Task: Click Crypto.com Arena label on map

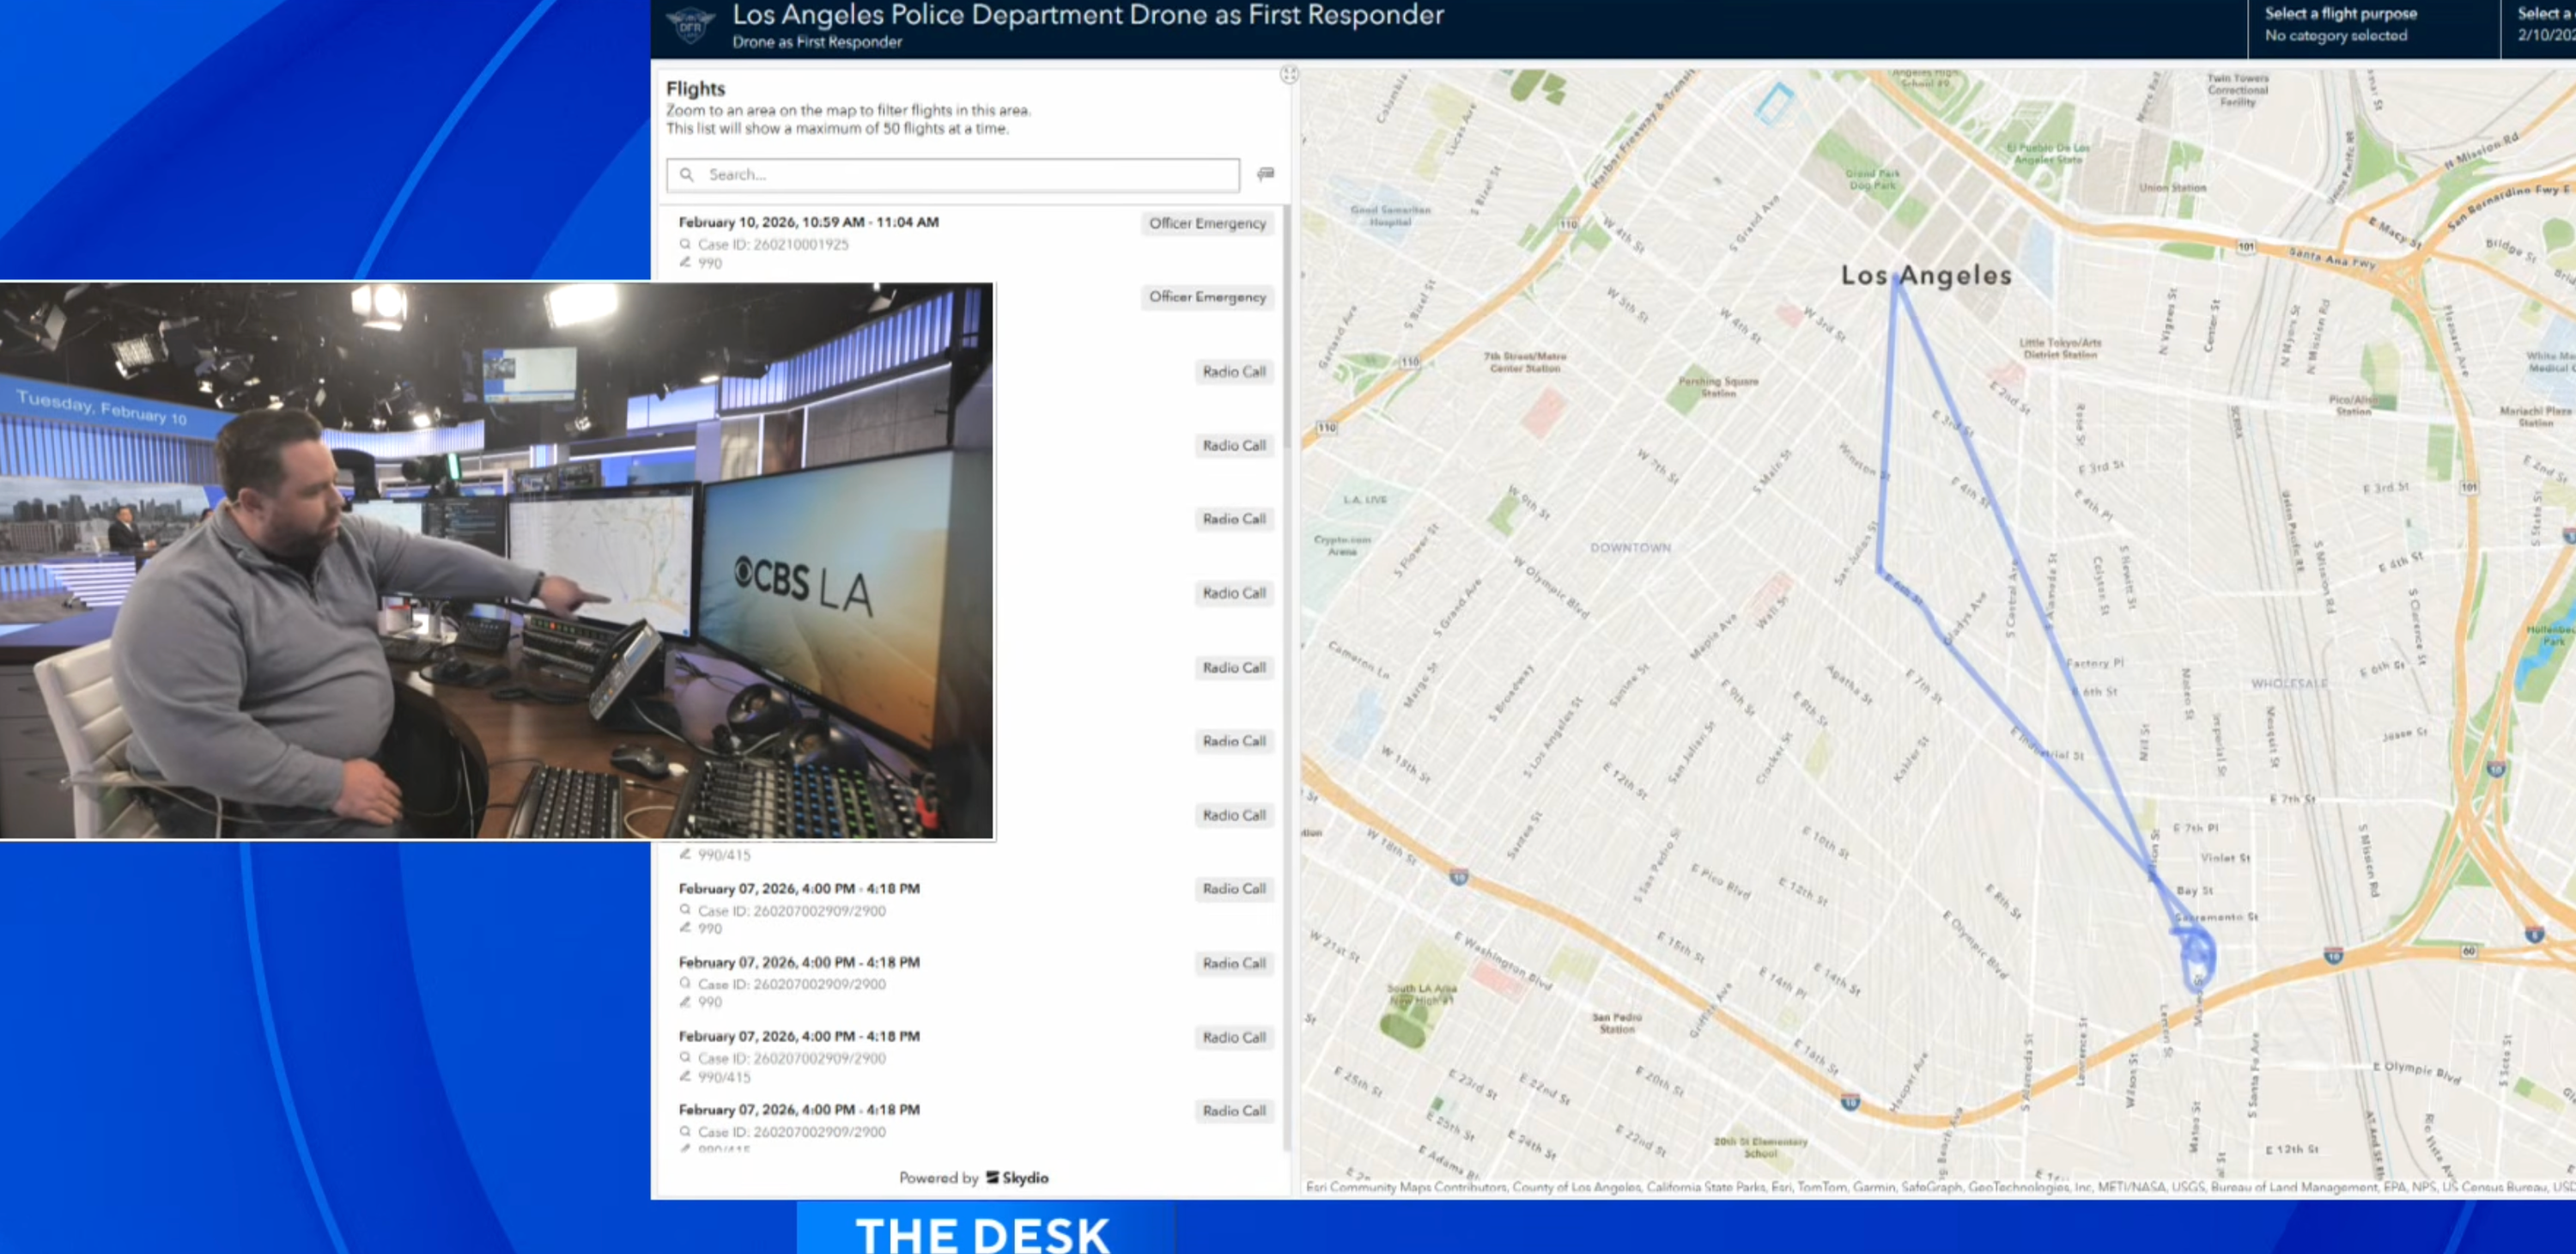Action: click(x=1342, y=545)
